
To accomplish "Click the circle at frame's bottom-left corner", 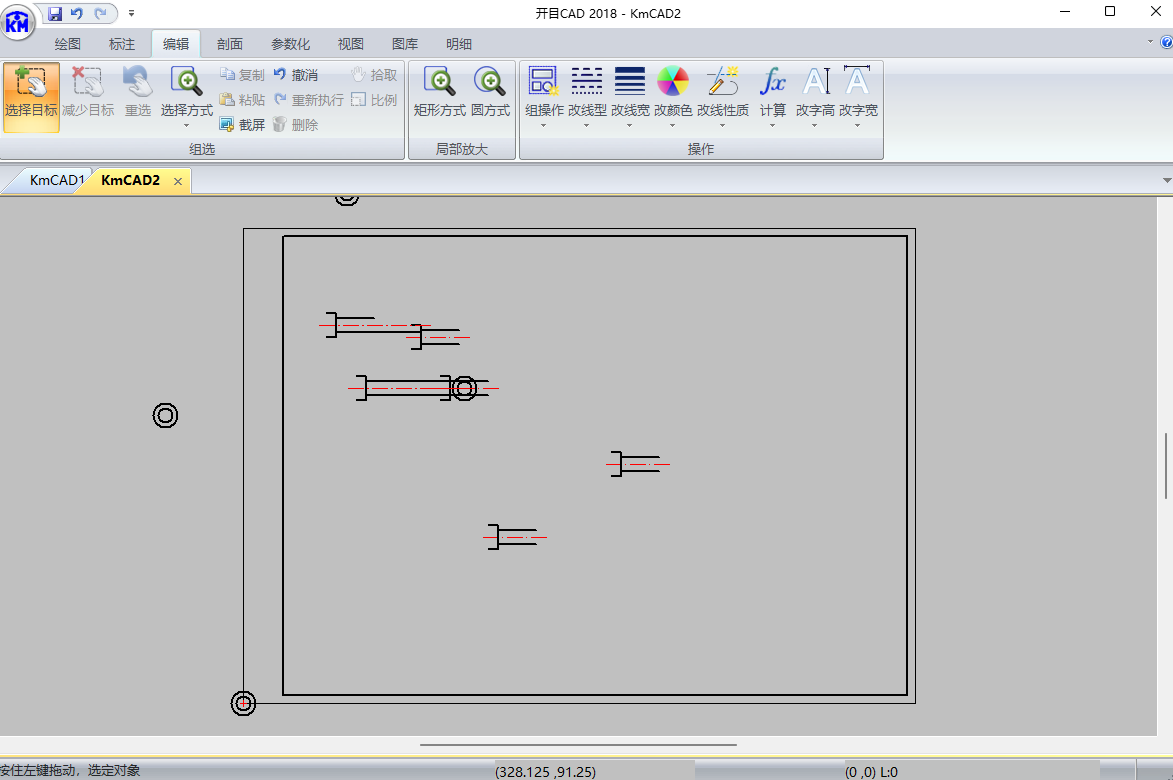I will (243, 703).
